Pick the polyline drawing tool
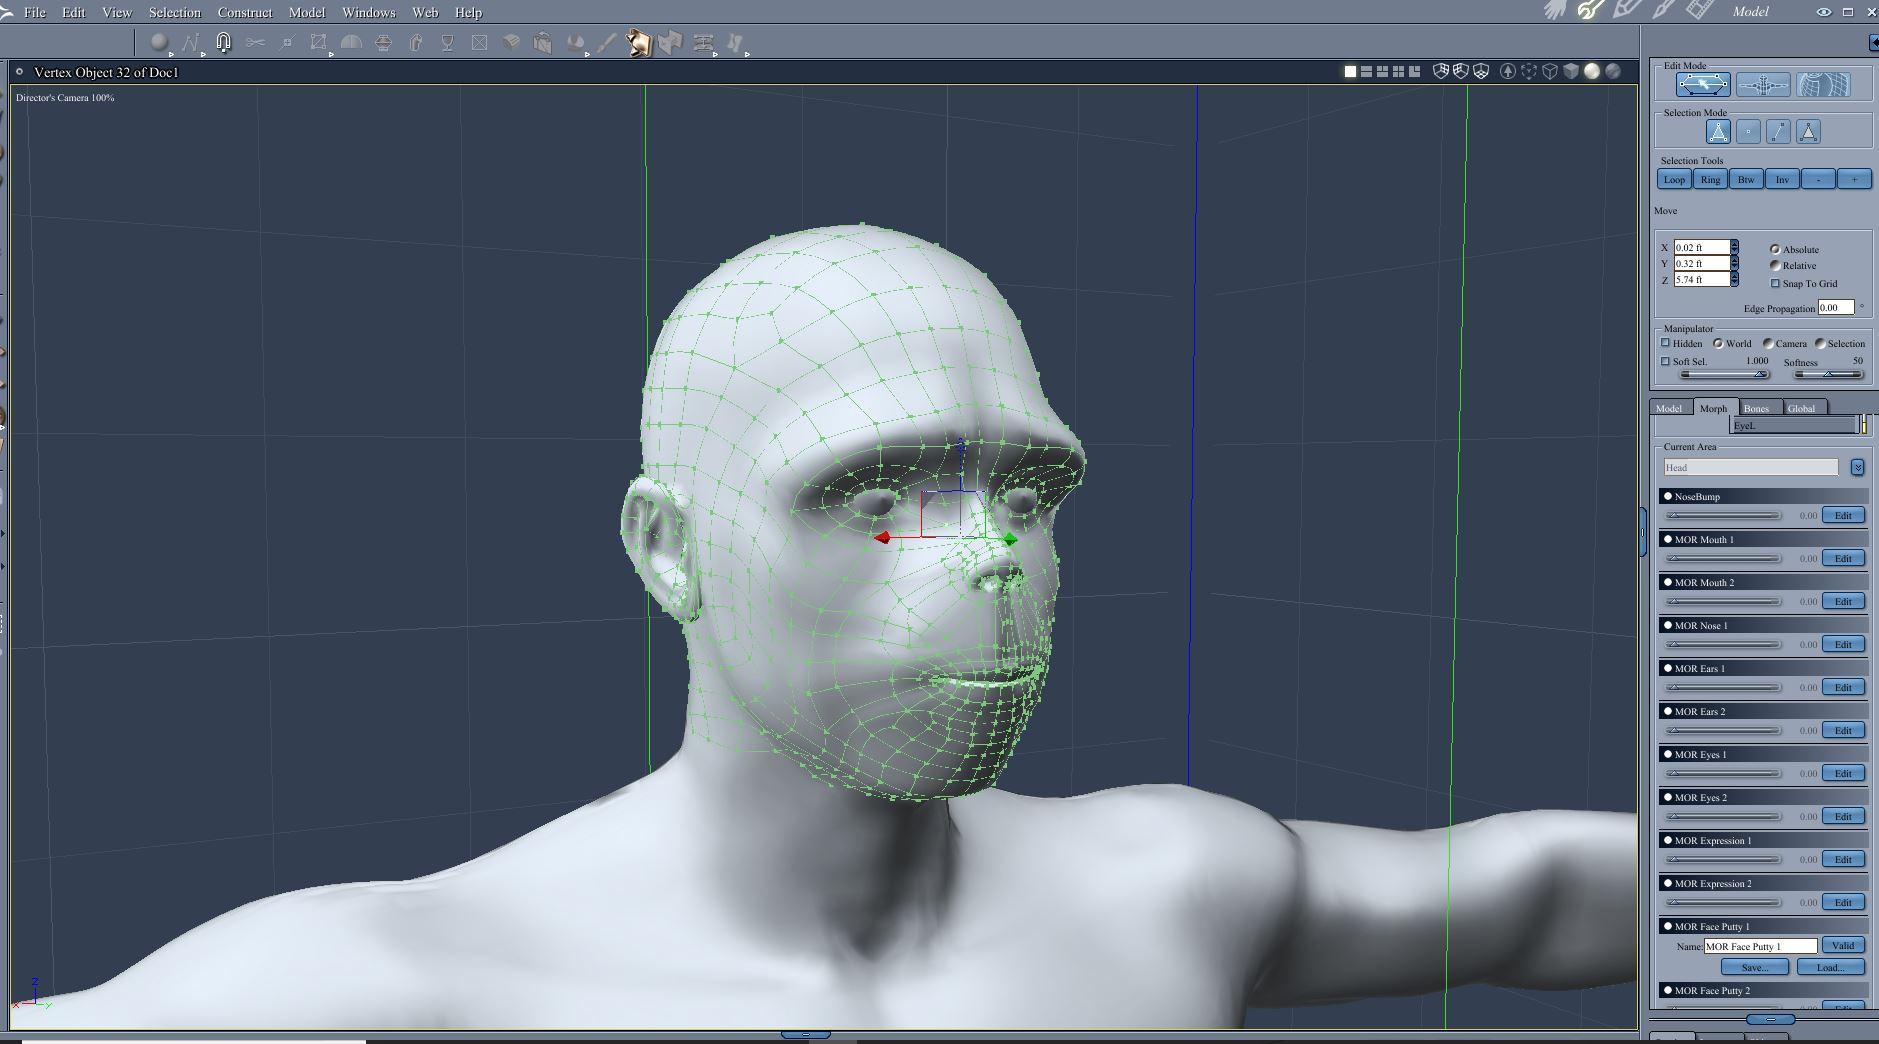 click(190, 42)
